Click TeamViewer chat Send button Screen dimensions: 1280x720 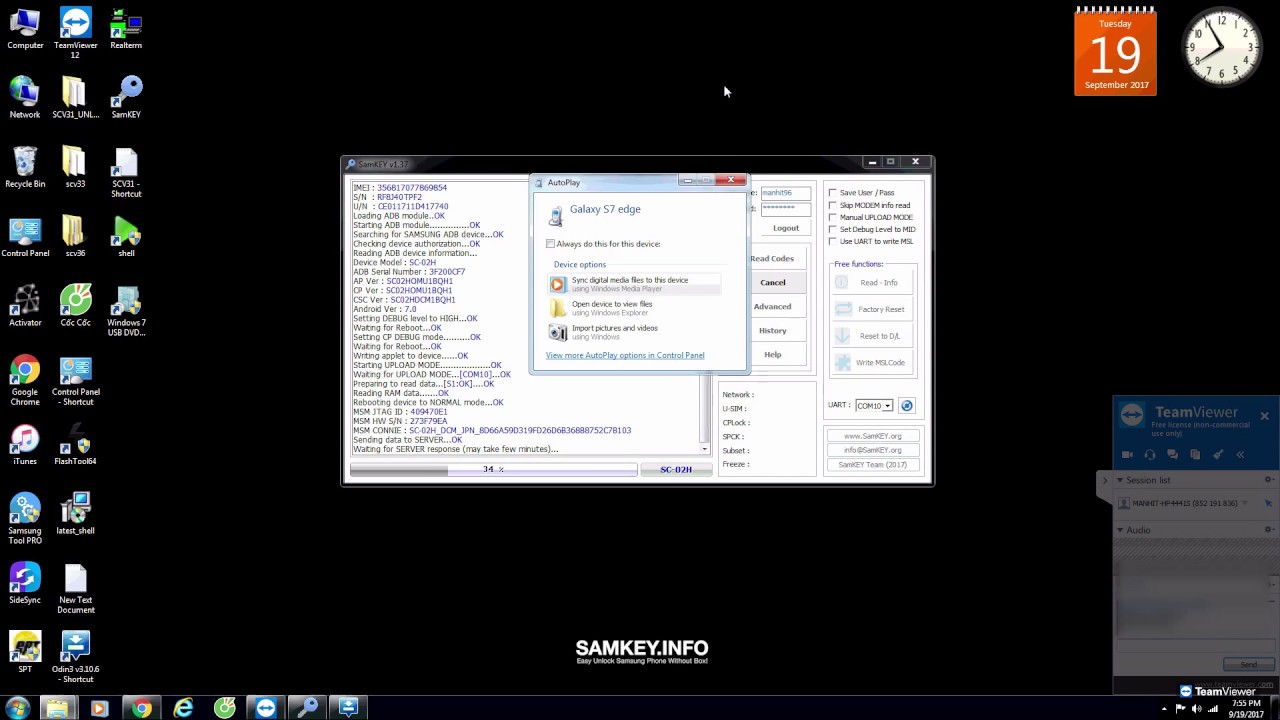coord(1249,665)
